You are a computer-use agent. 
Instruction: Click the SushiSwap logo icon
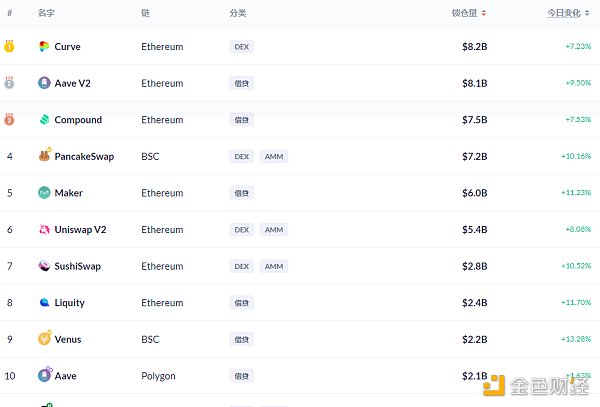(44, 266)
